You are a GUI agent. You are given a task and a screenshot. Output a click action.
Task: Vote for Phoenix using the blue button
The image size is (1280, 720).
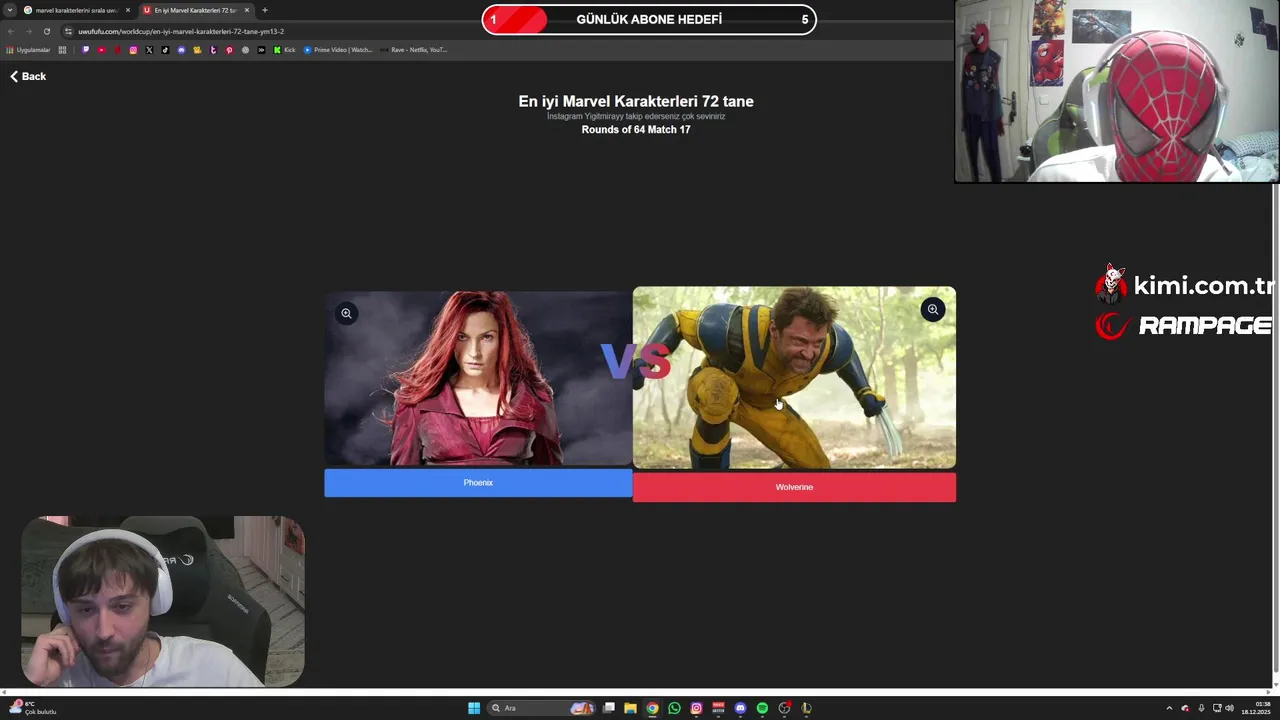pos(478,483)
